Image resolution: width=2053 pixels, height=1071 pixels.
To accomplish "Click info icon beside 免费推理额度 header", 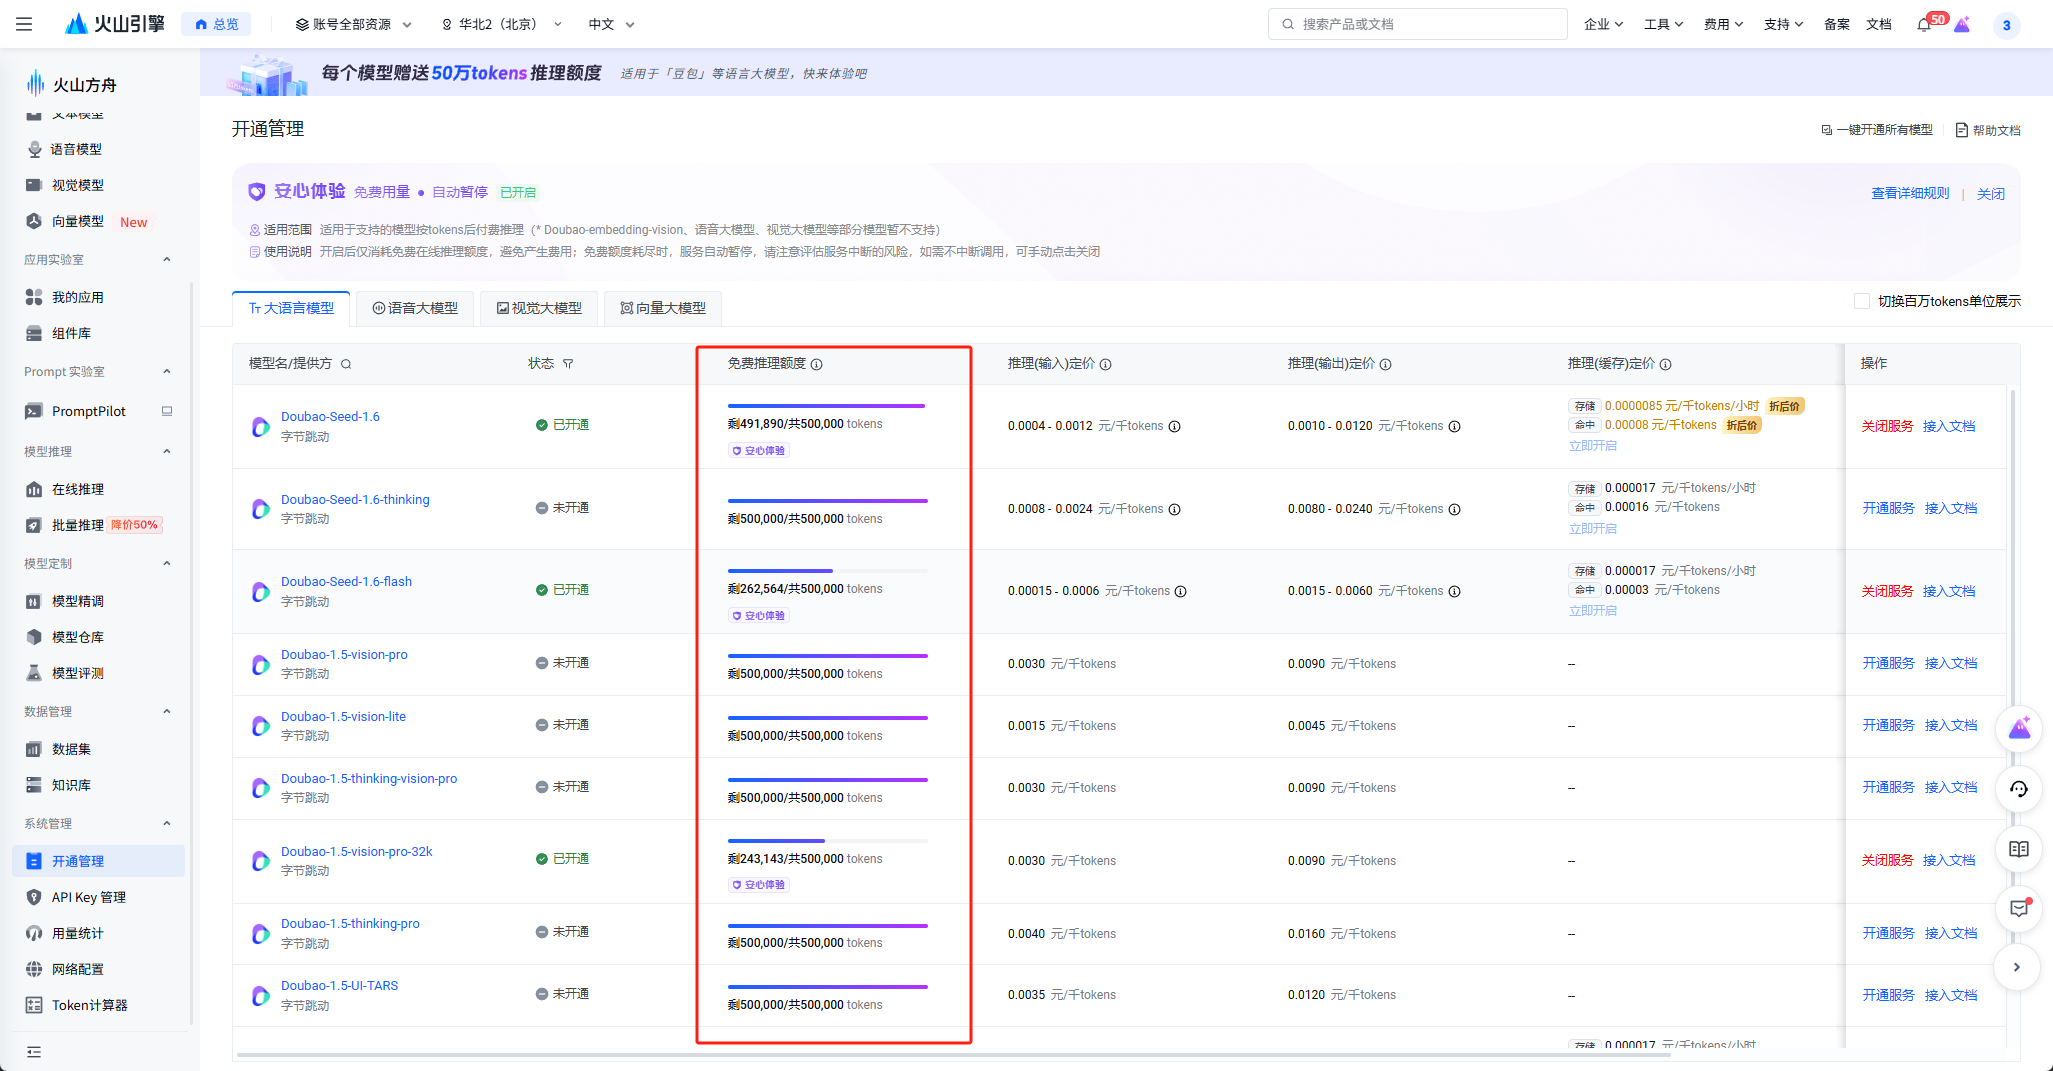I will click(x=817, y=364).
